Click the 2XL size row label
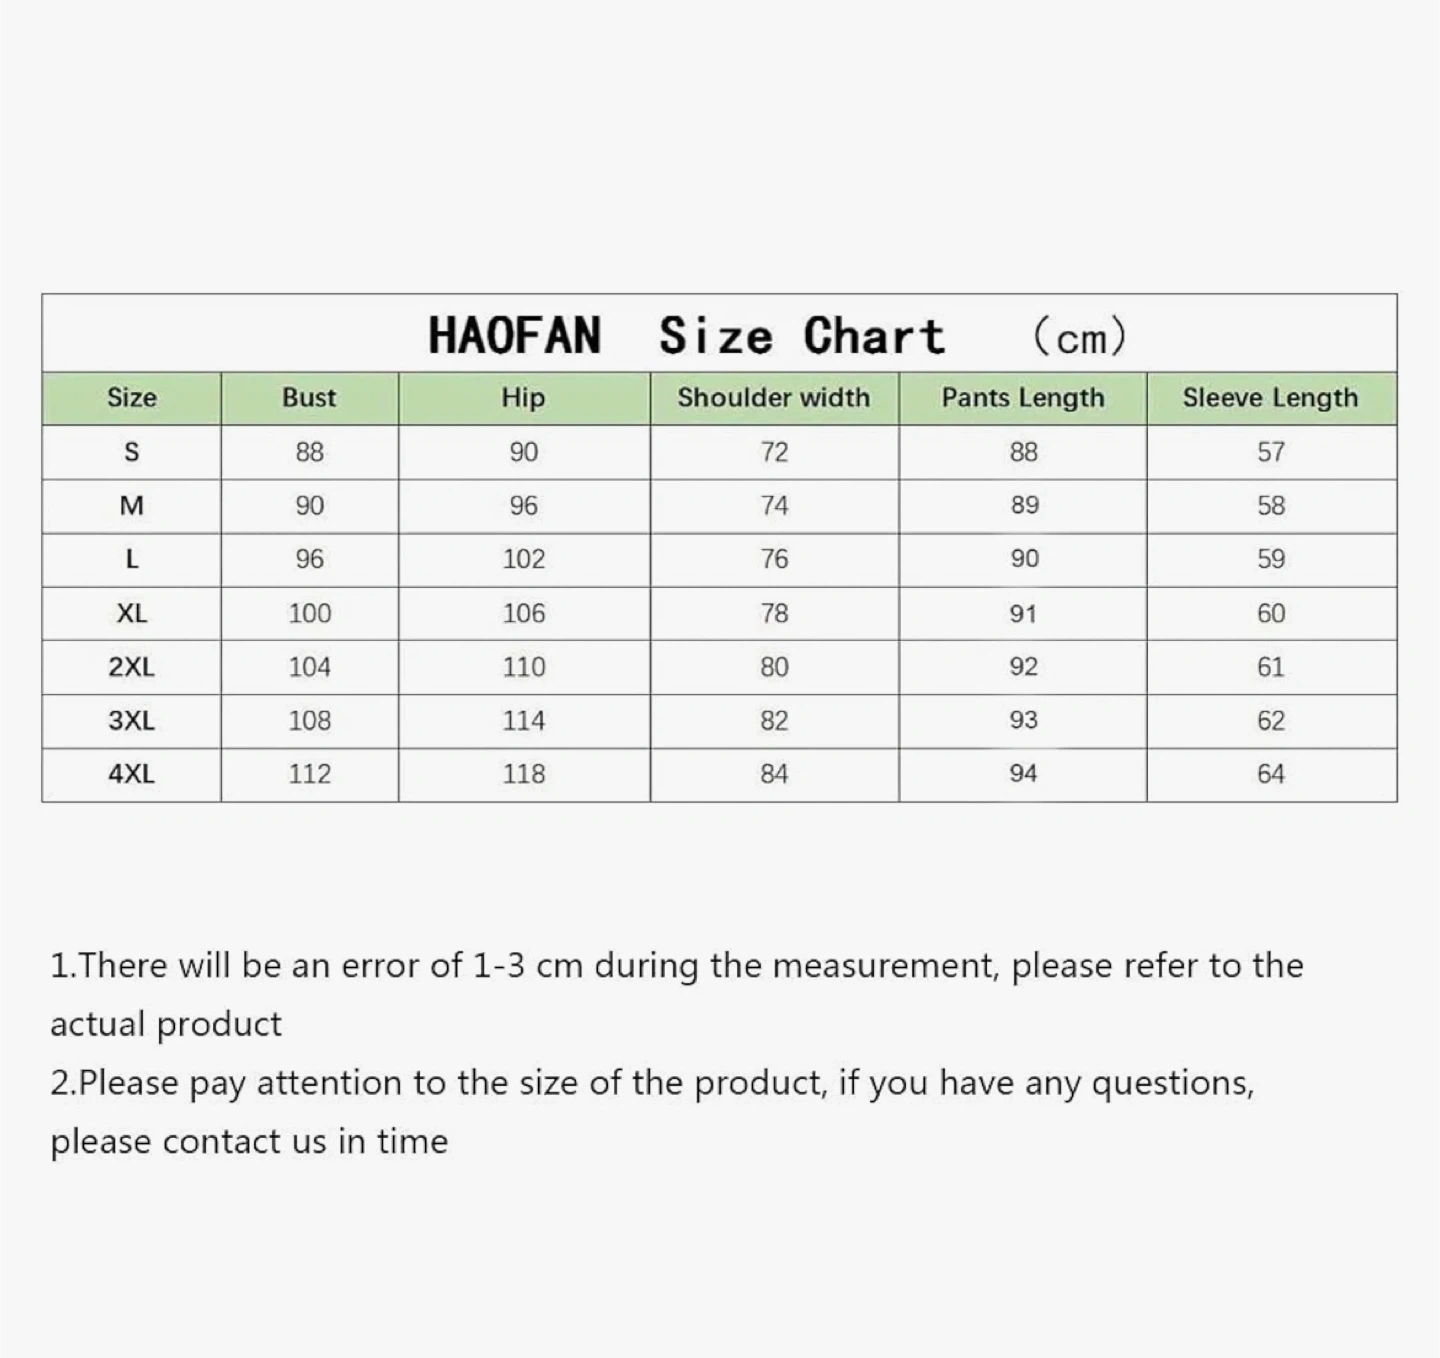This screenshot has width=1440, height=1358. [x=132, y=667]
